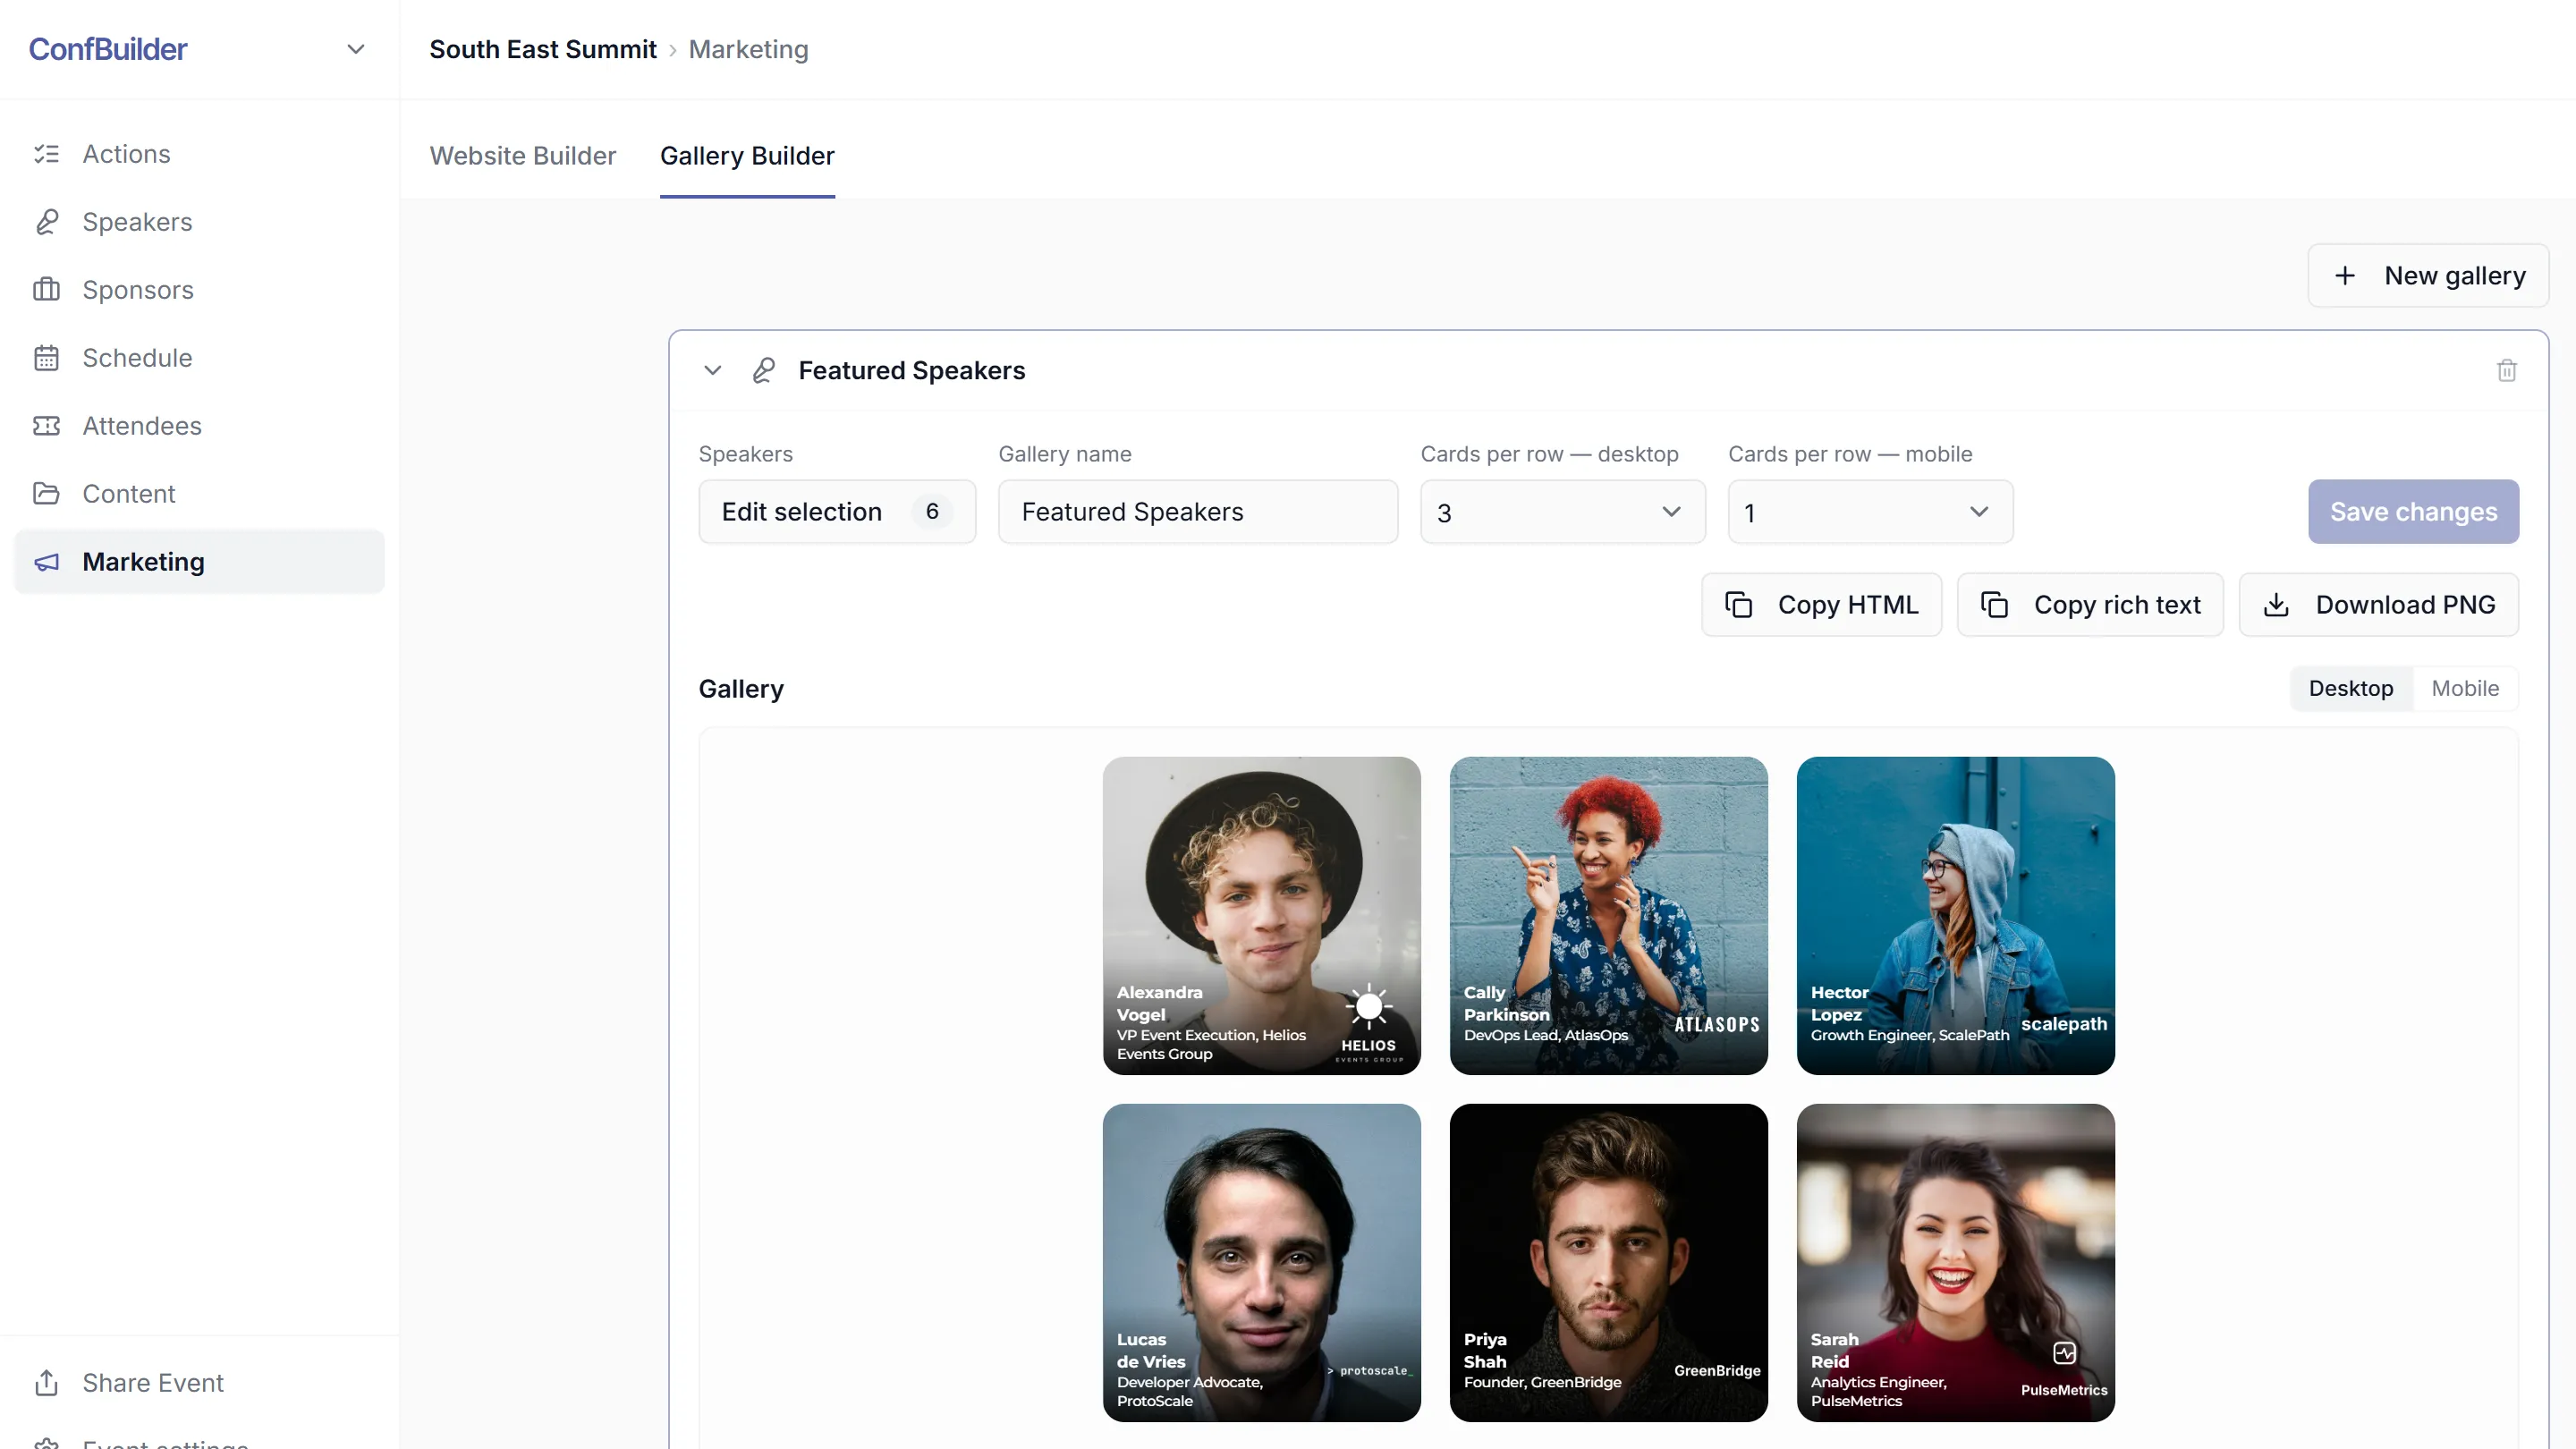Select Alexandra Vogel speaker card
The image size is (2576, 1449).
tap(1261, 916)
